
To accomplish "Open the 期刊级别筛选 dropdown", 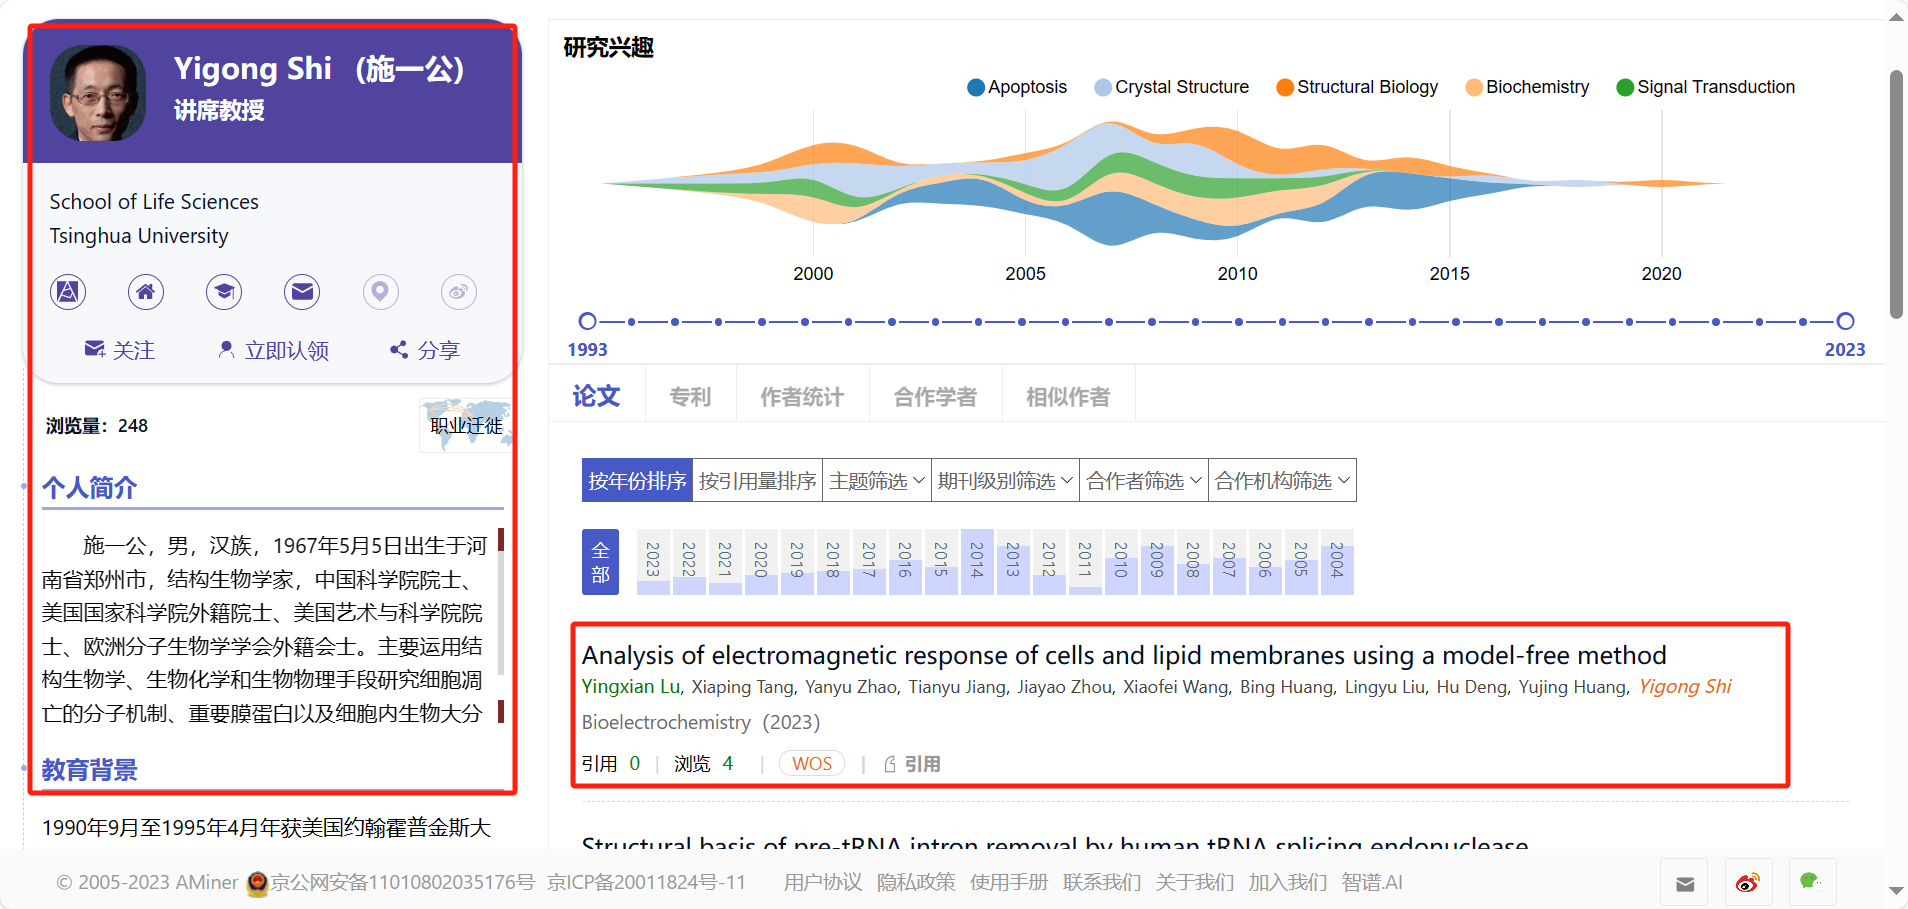I will pyautogui.click(x=1005, y=481).
